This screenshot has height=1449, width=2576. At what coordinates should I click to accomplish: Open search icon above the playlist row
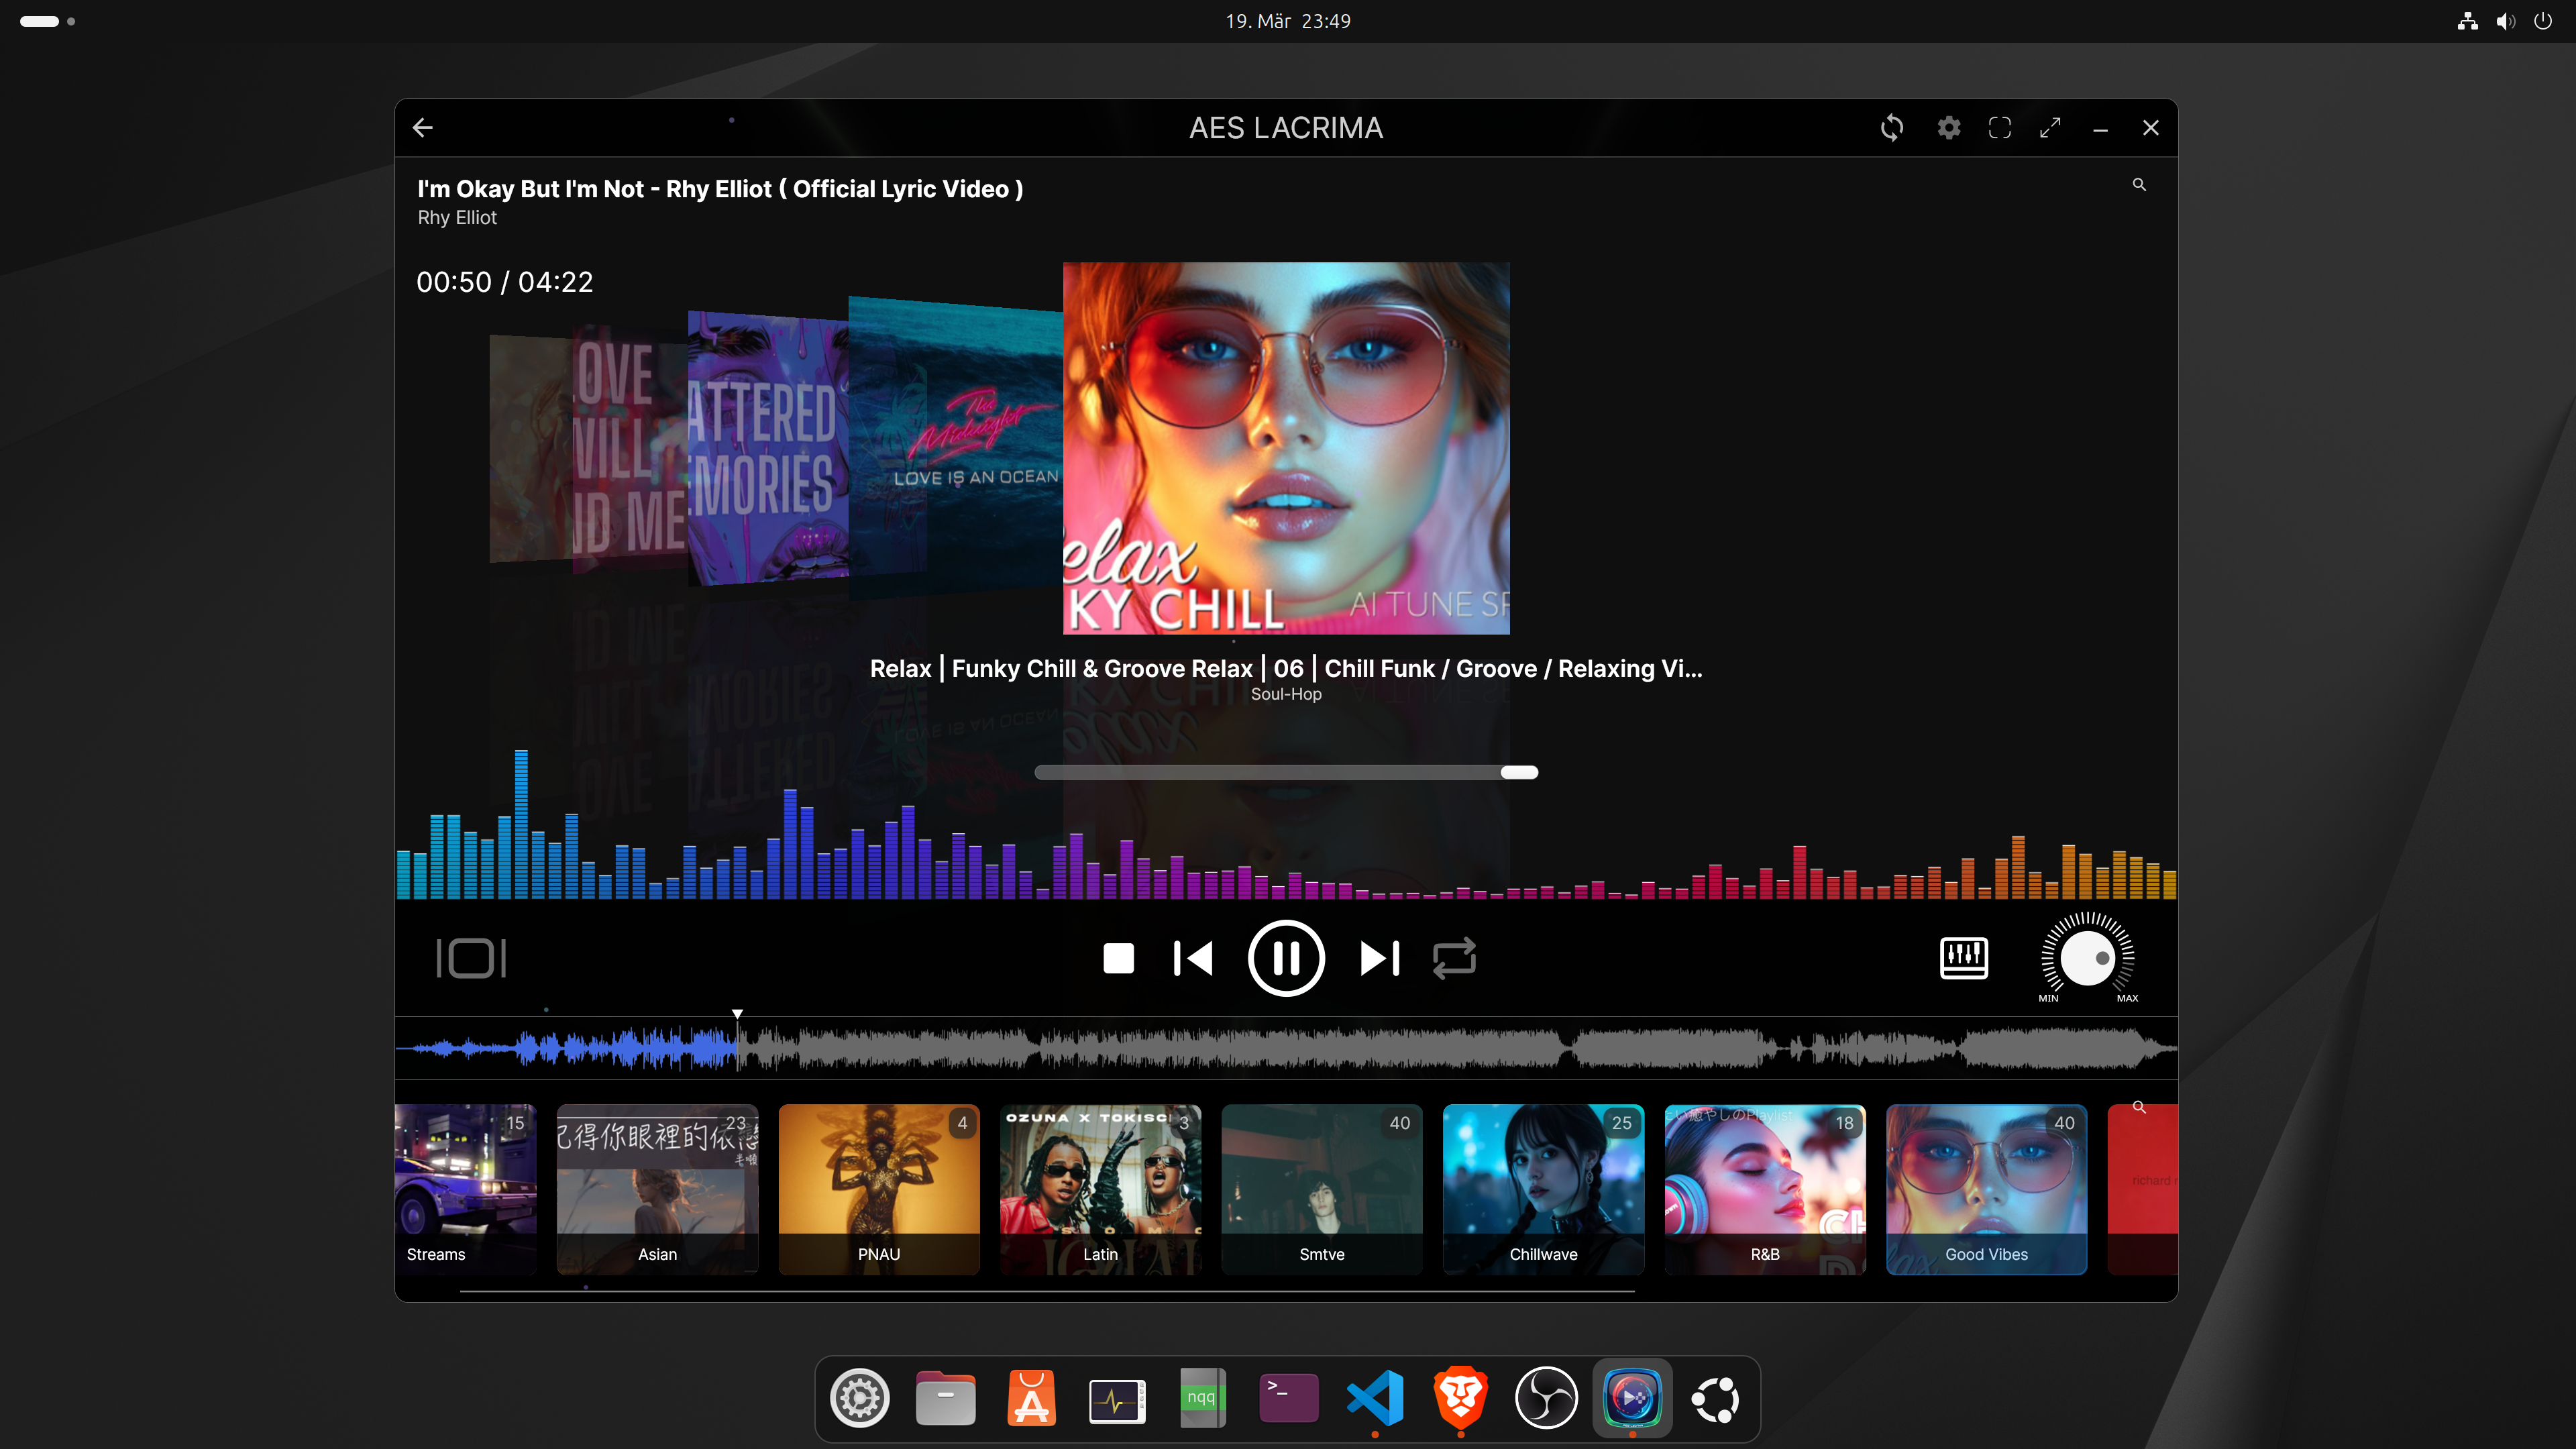click(2139, 1107)
